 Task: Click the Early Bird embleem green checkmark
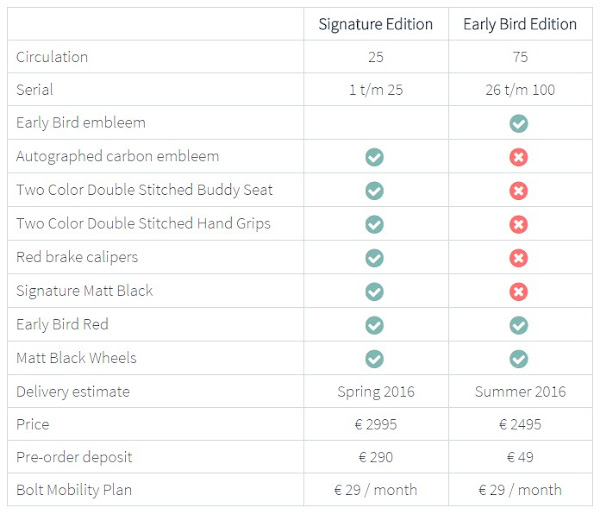(x=519, y=124)
